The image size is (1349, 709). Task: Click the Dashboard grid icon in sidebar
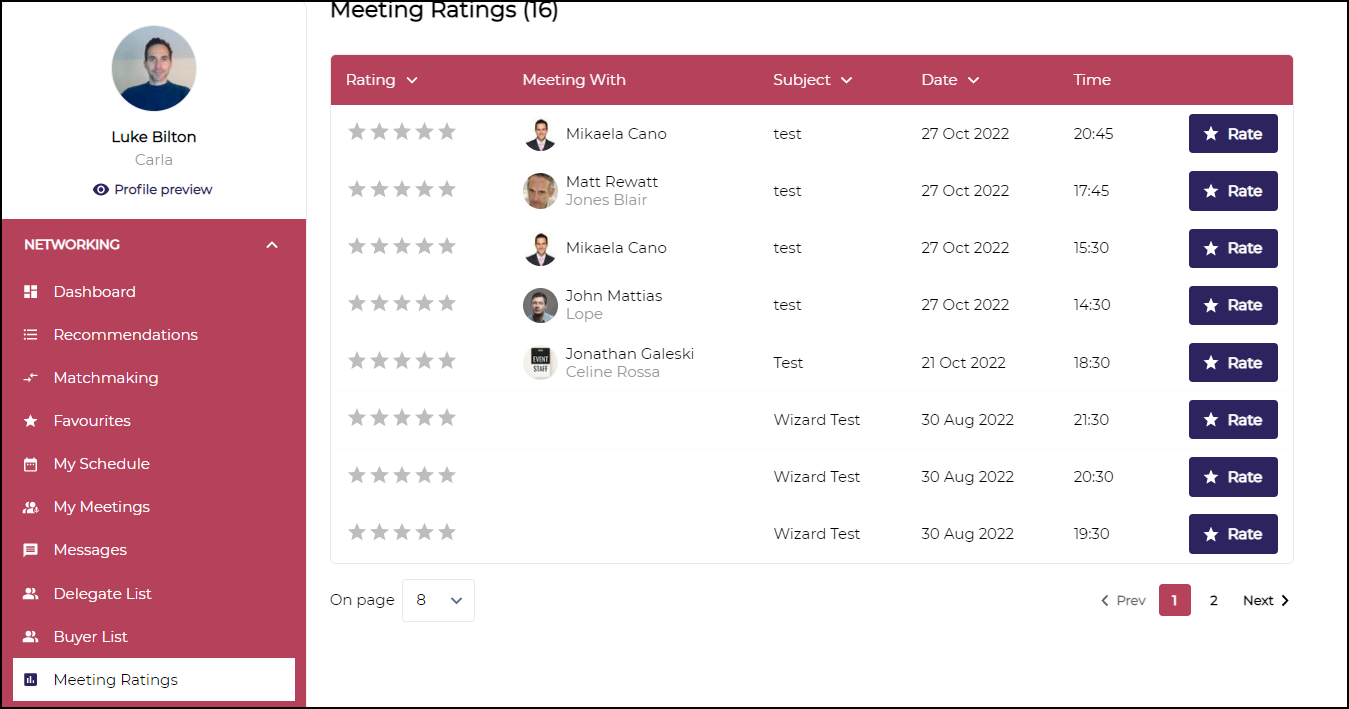click(x=31, y=292)
